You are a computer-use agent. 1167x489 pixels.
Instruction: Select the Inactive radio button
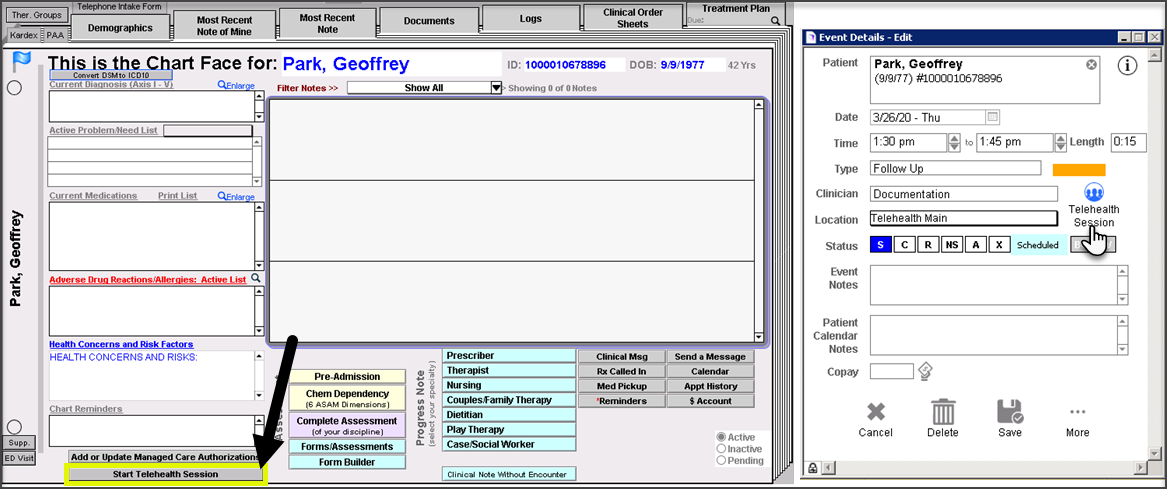point(721,449)
